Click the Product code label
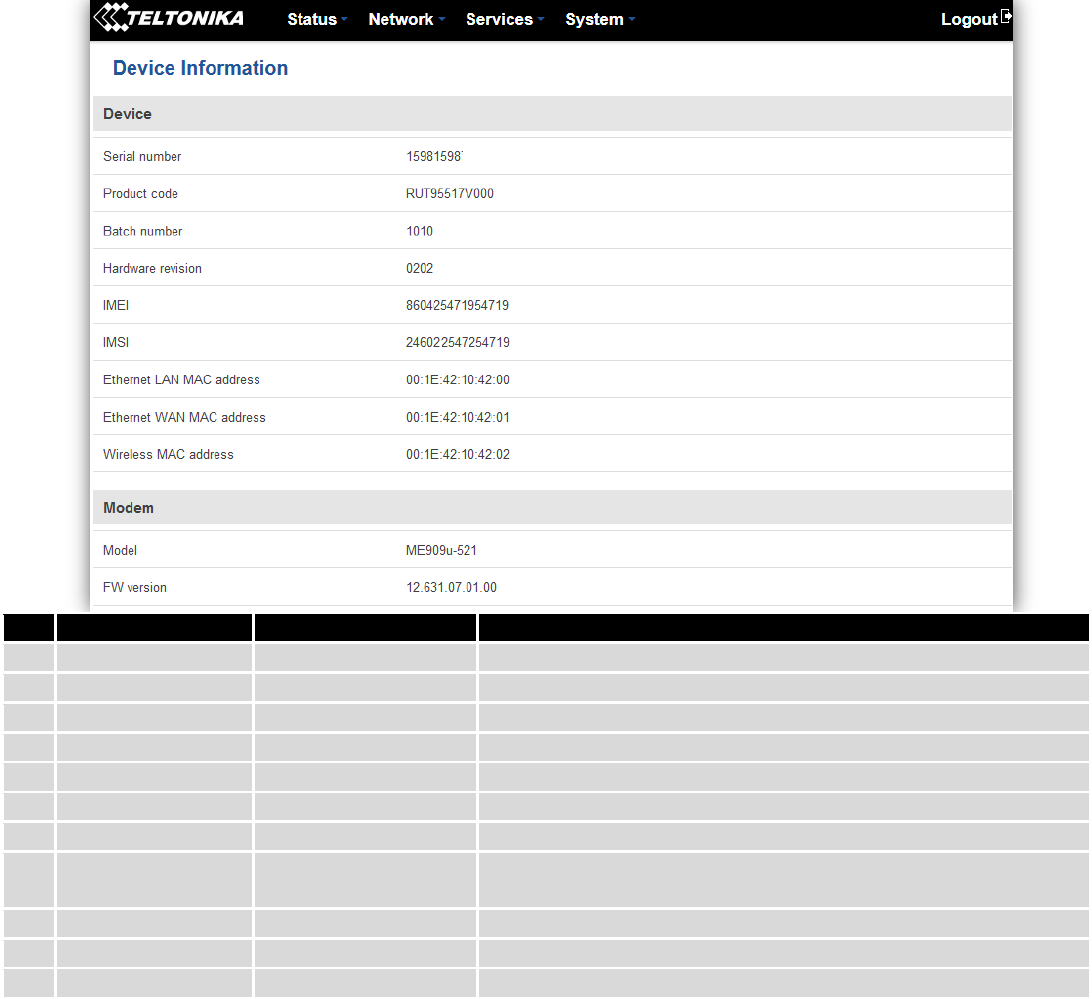 point(140,194)
